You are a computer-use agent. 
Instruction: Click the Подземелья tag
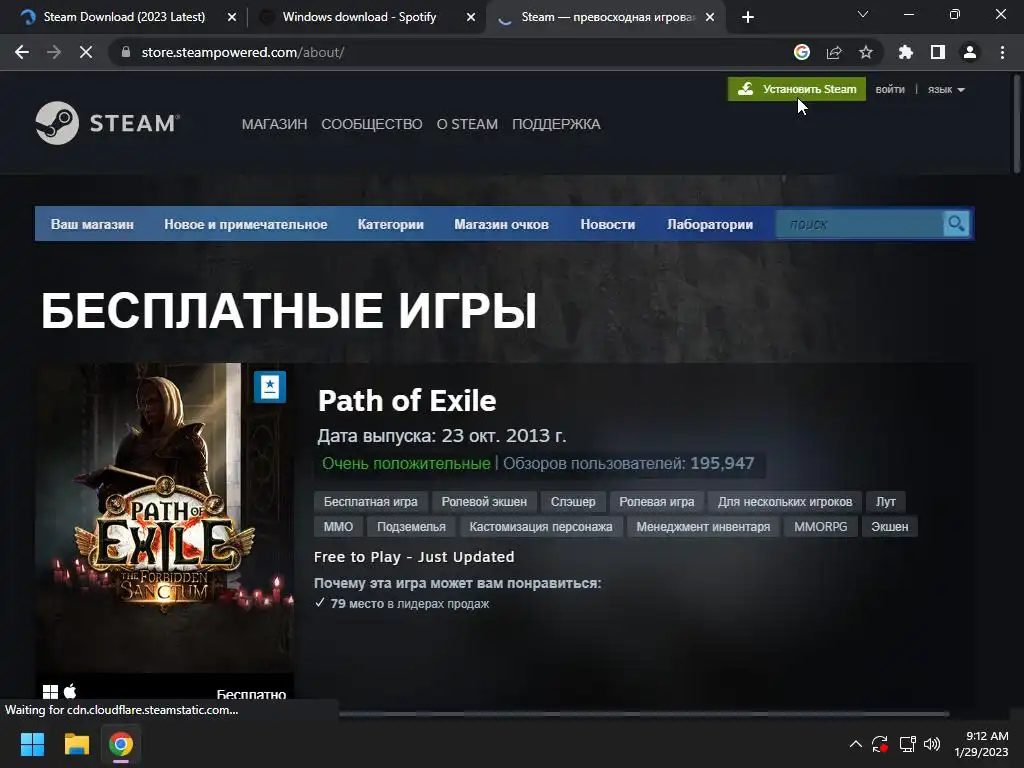click(411, 526)
